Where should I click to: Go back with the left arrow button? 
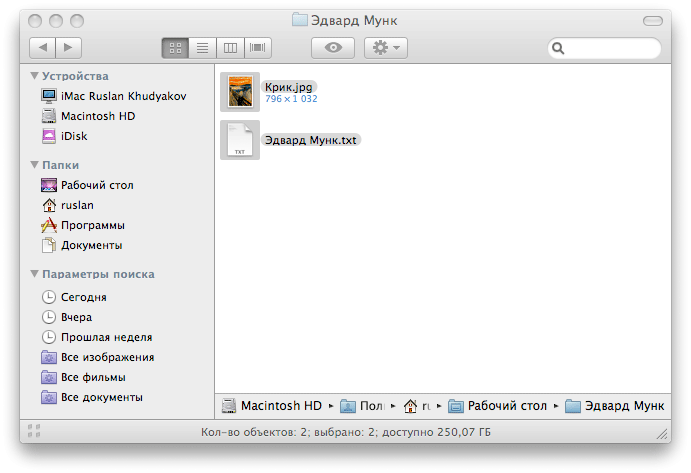click(43, 47)
